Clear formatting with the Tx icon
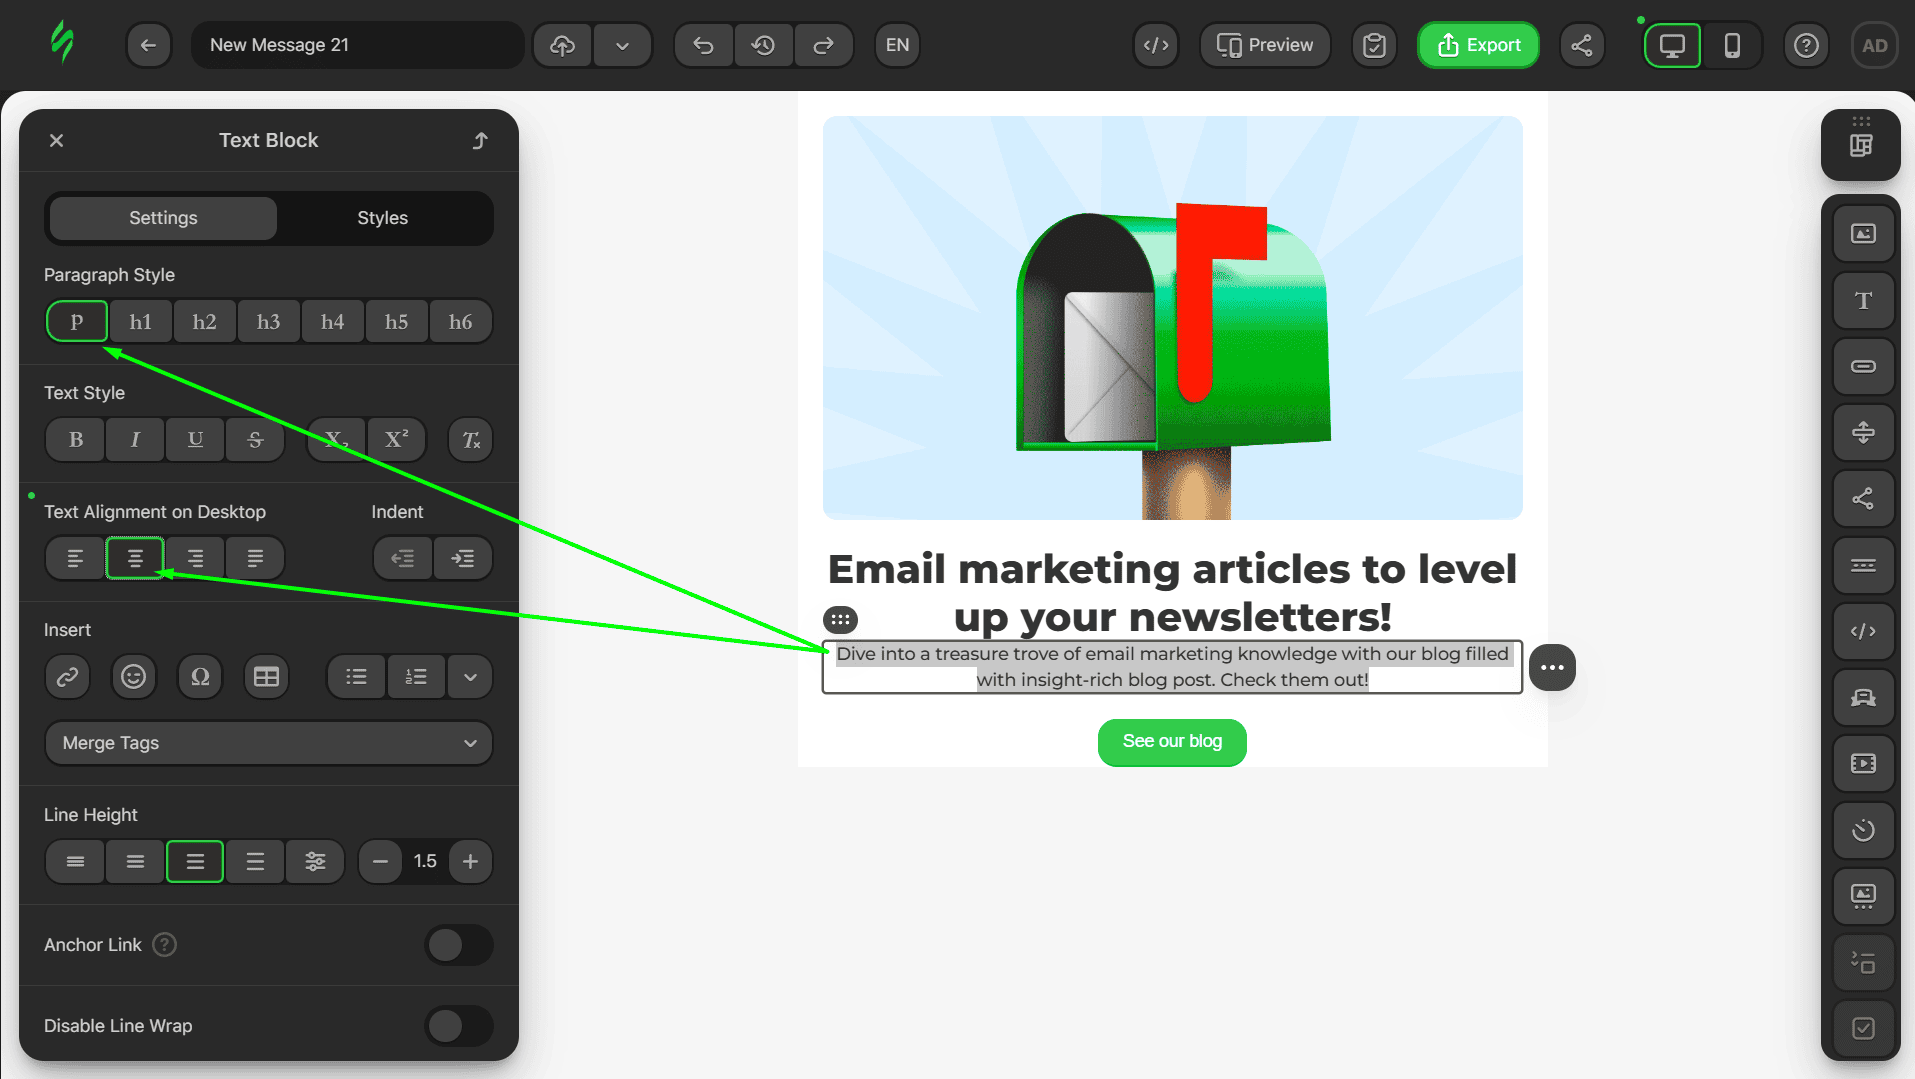Screen dimensions: 1915x1079 (471, 440)
